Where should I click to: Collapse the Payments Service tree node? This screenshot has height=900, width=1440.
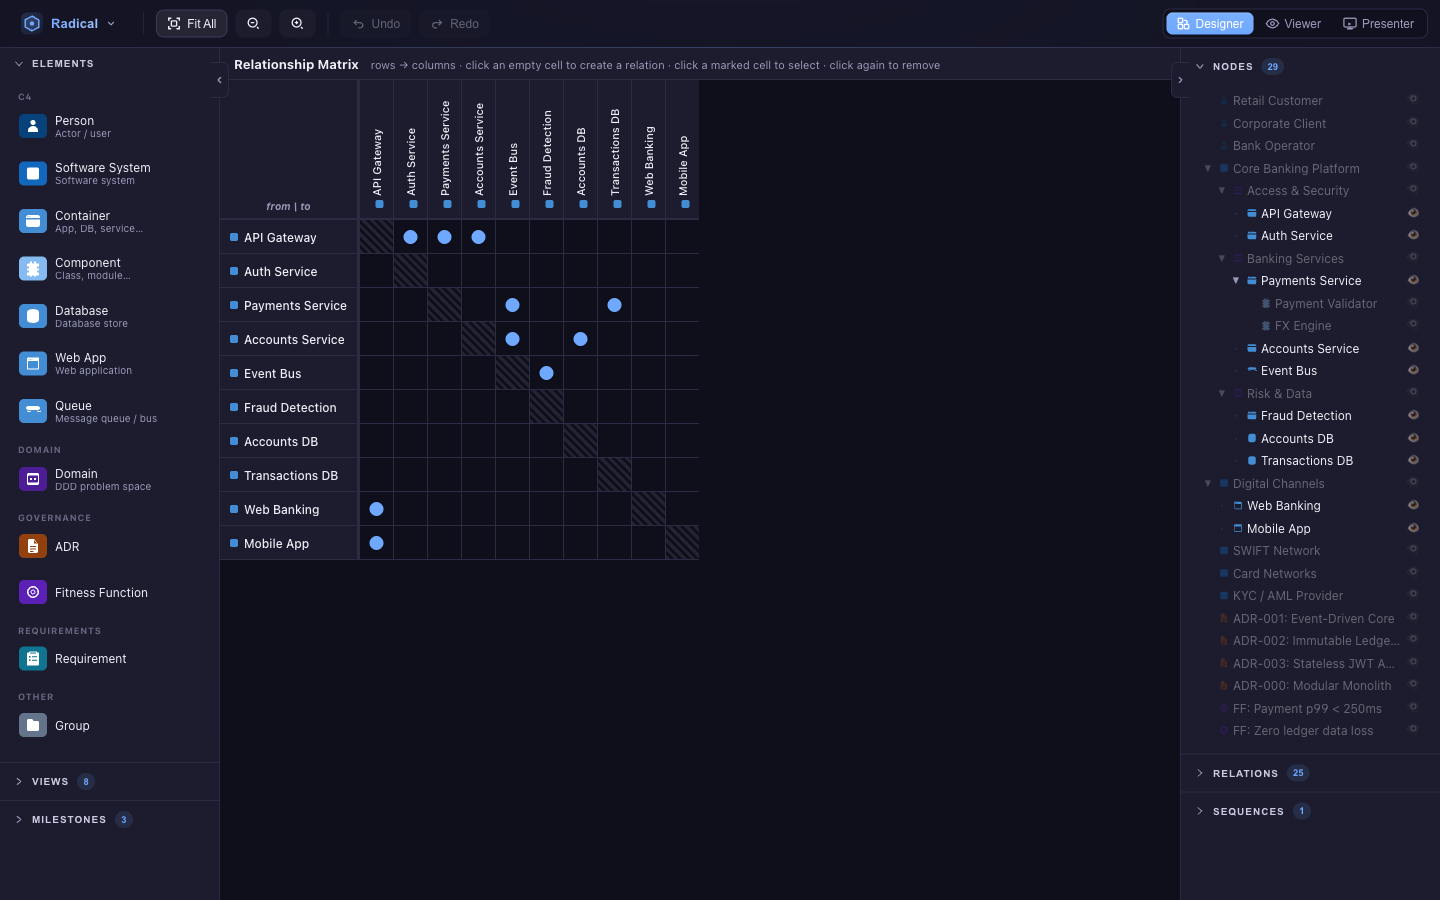click(1236, 280)
